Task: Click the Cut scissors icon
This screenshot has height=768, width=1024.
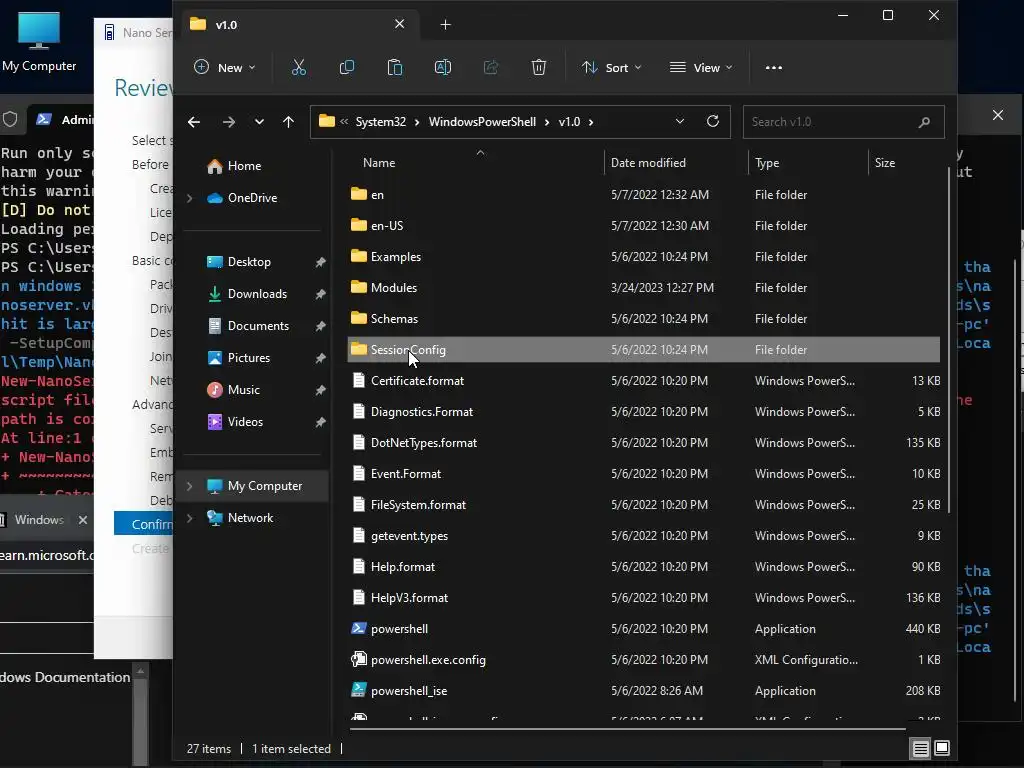Action: 298,67
